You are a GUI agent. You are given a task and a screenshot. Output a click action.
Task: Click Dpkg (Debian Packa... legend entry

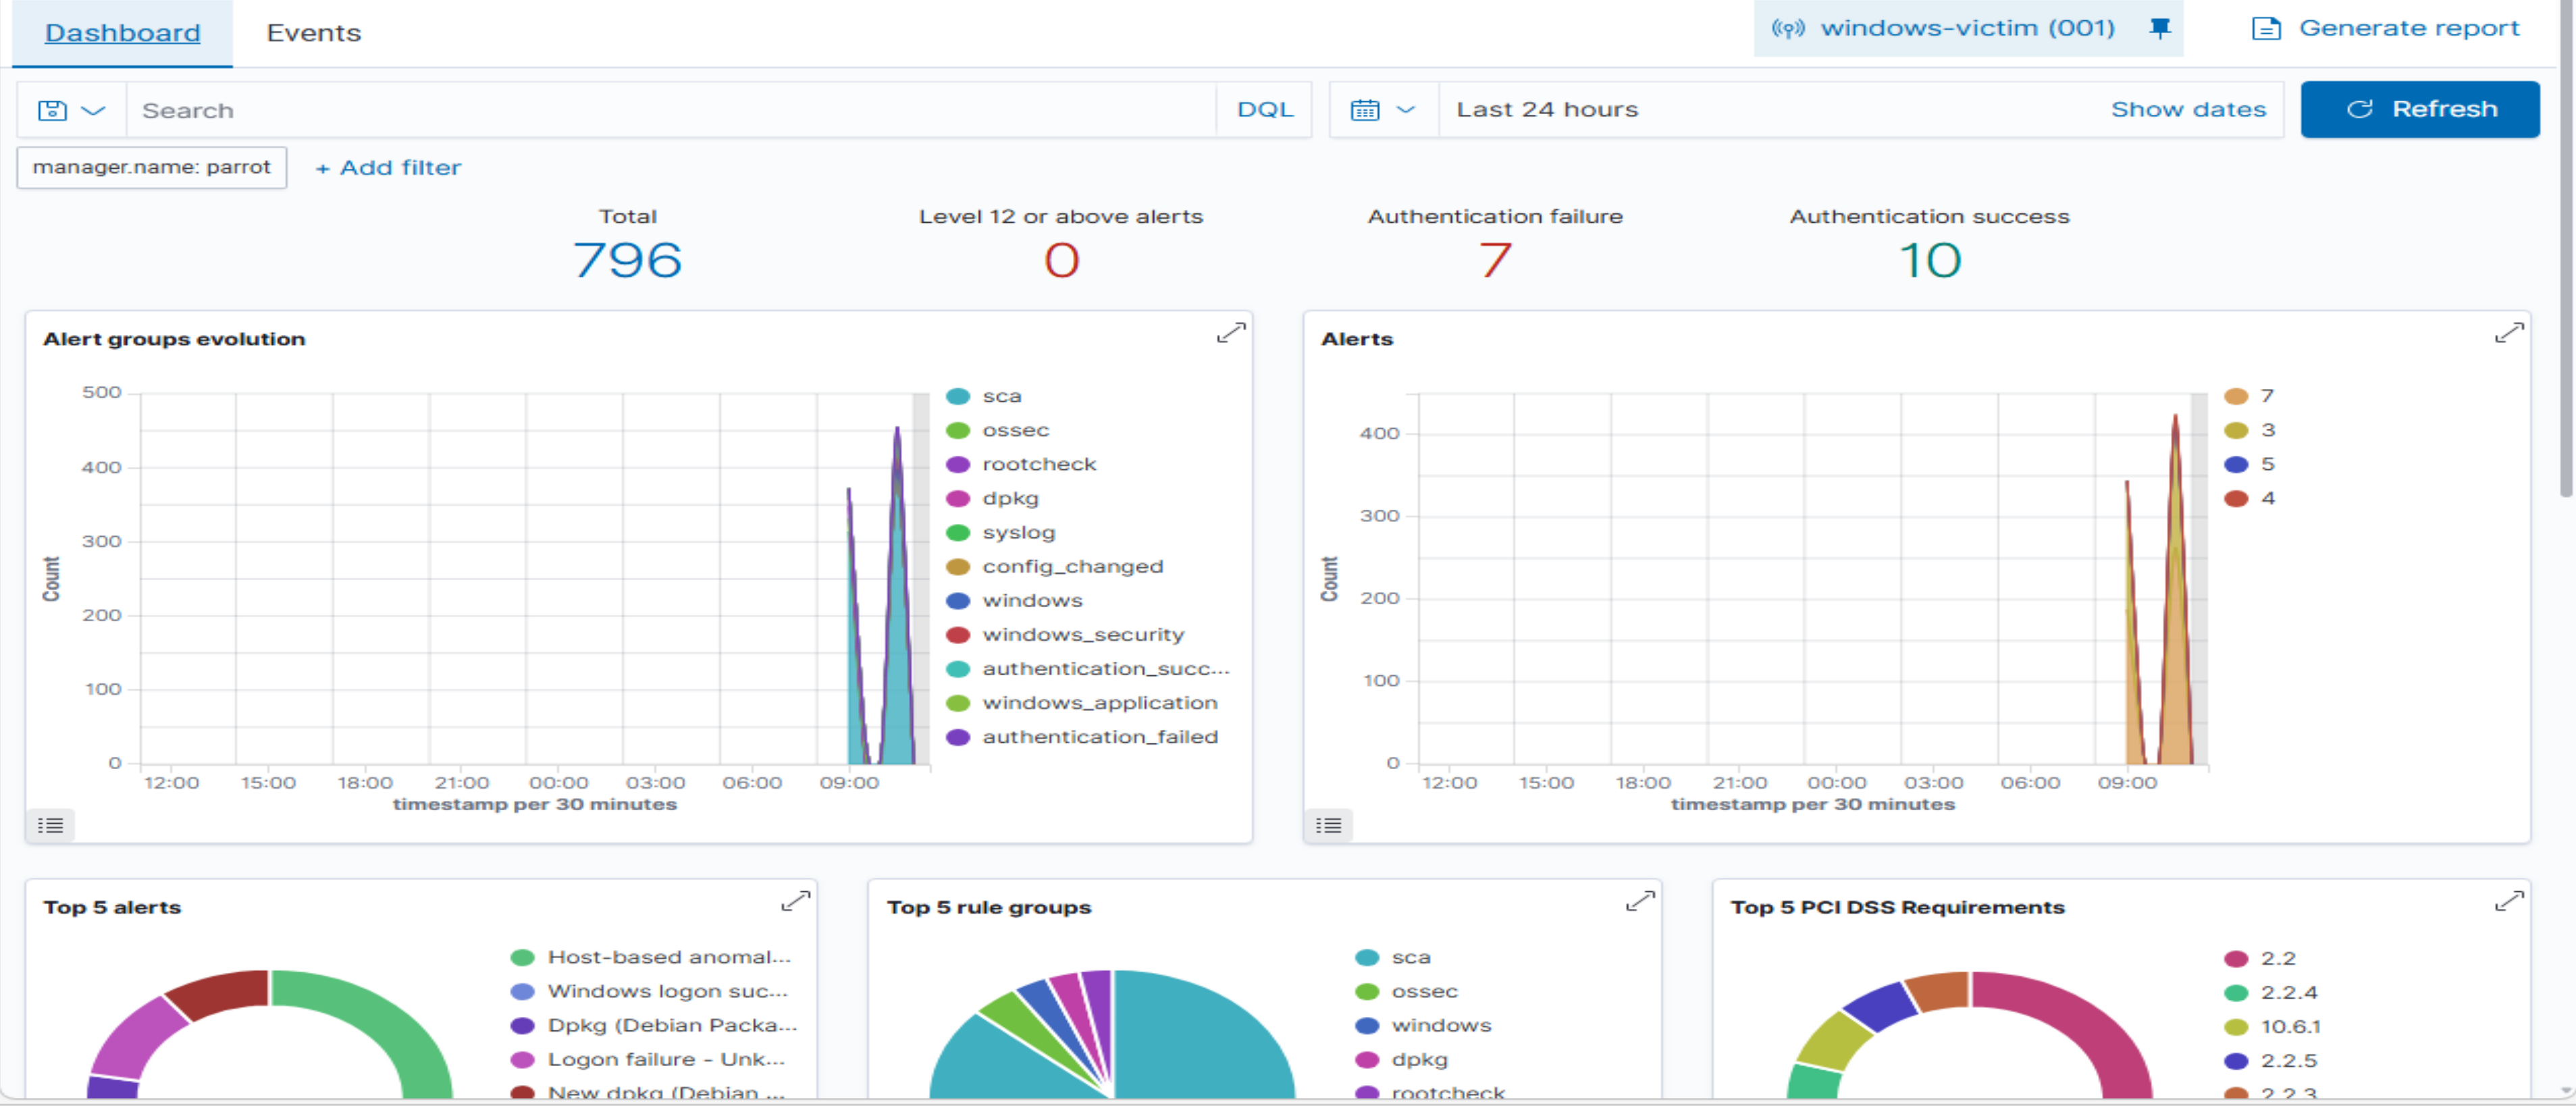pyautogui.click(x=672, y=1025)
